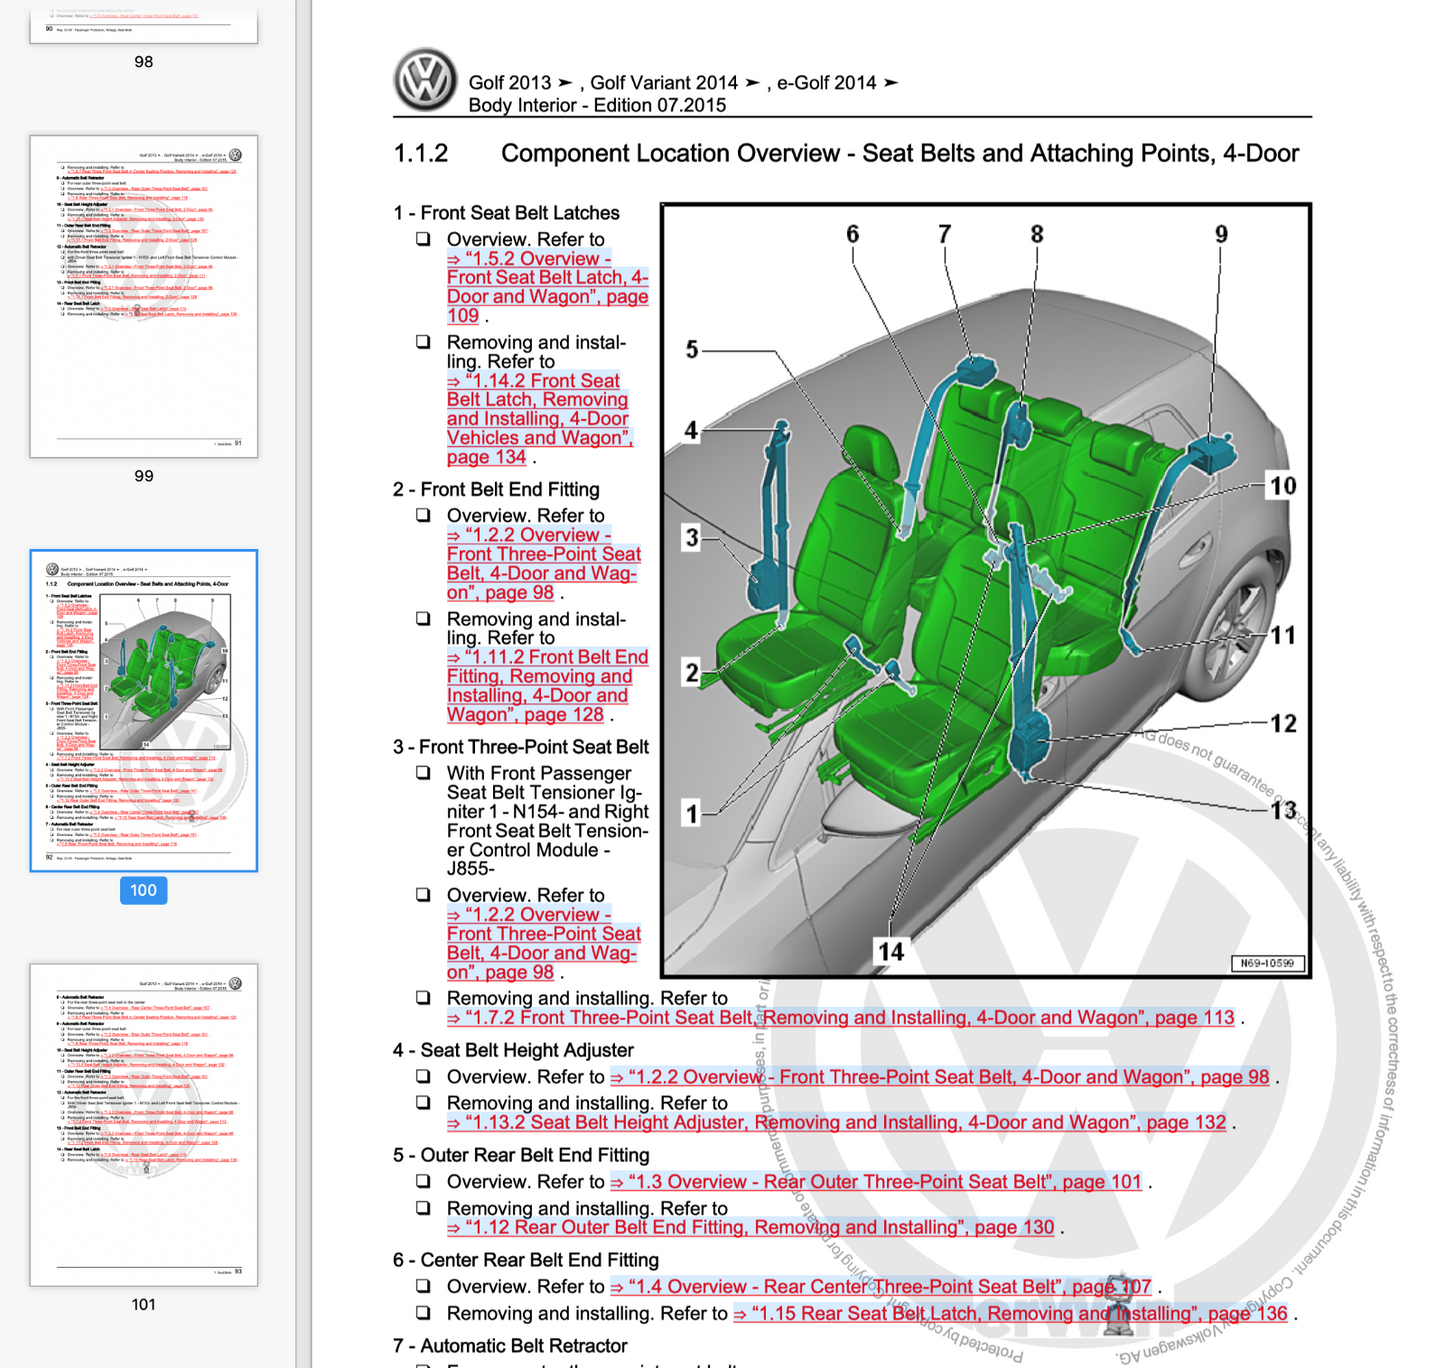Select the page 99 thumbnail in the sidebar
Viewport: 1445px width, 1368px height.
tap(144, 297)
